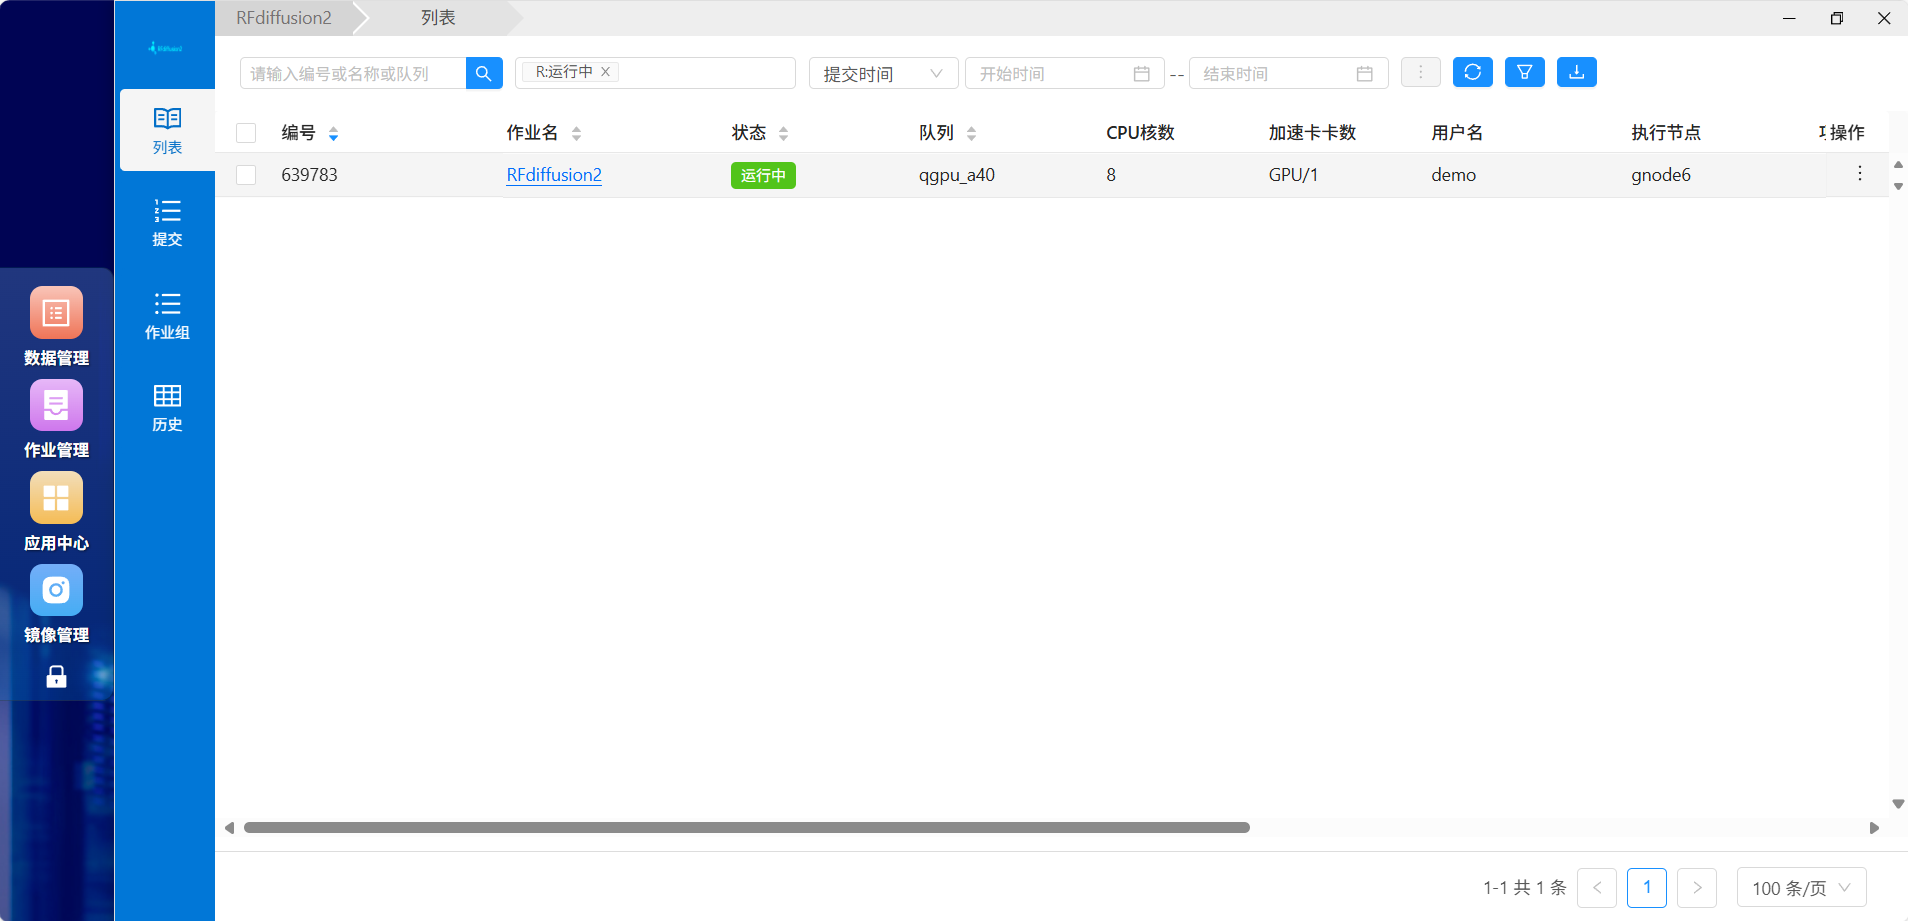
Task: Select page 1 button
Action: pos(1646,888)
